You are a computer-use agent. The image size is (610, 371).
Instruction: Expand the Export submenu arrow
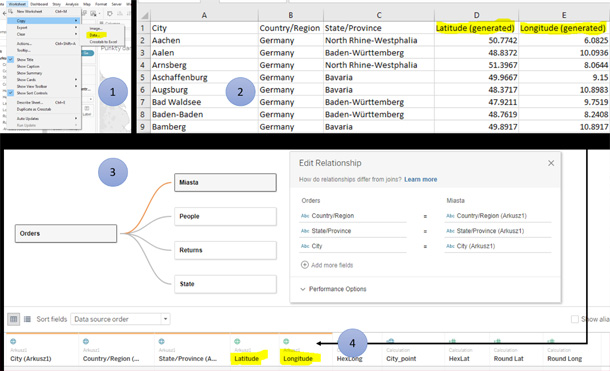coord(76,27)
